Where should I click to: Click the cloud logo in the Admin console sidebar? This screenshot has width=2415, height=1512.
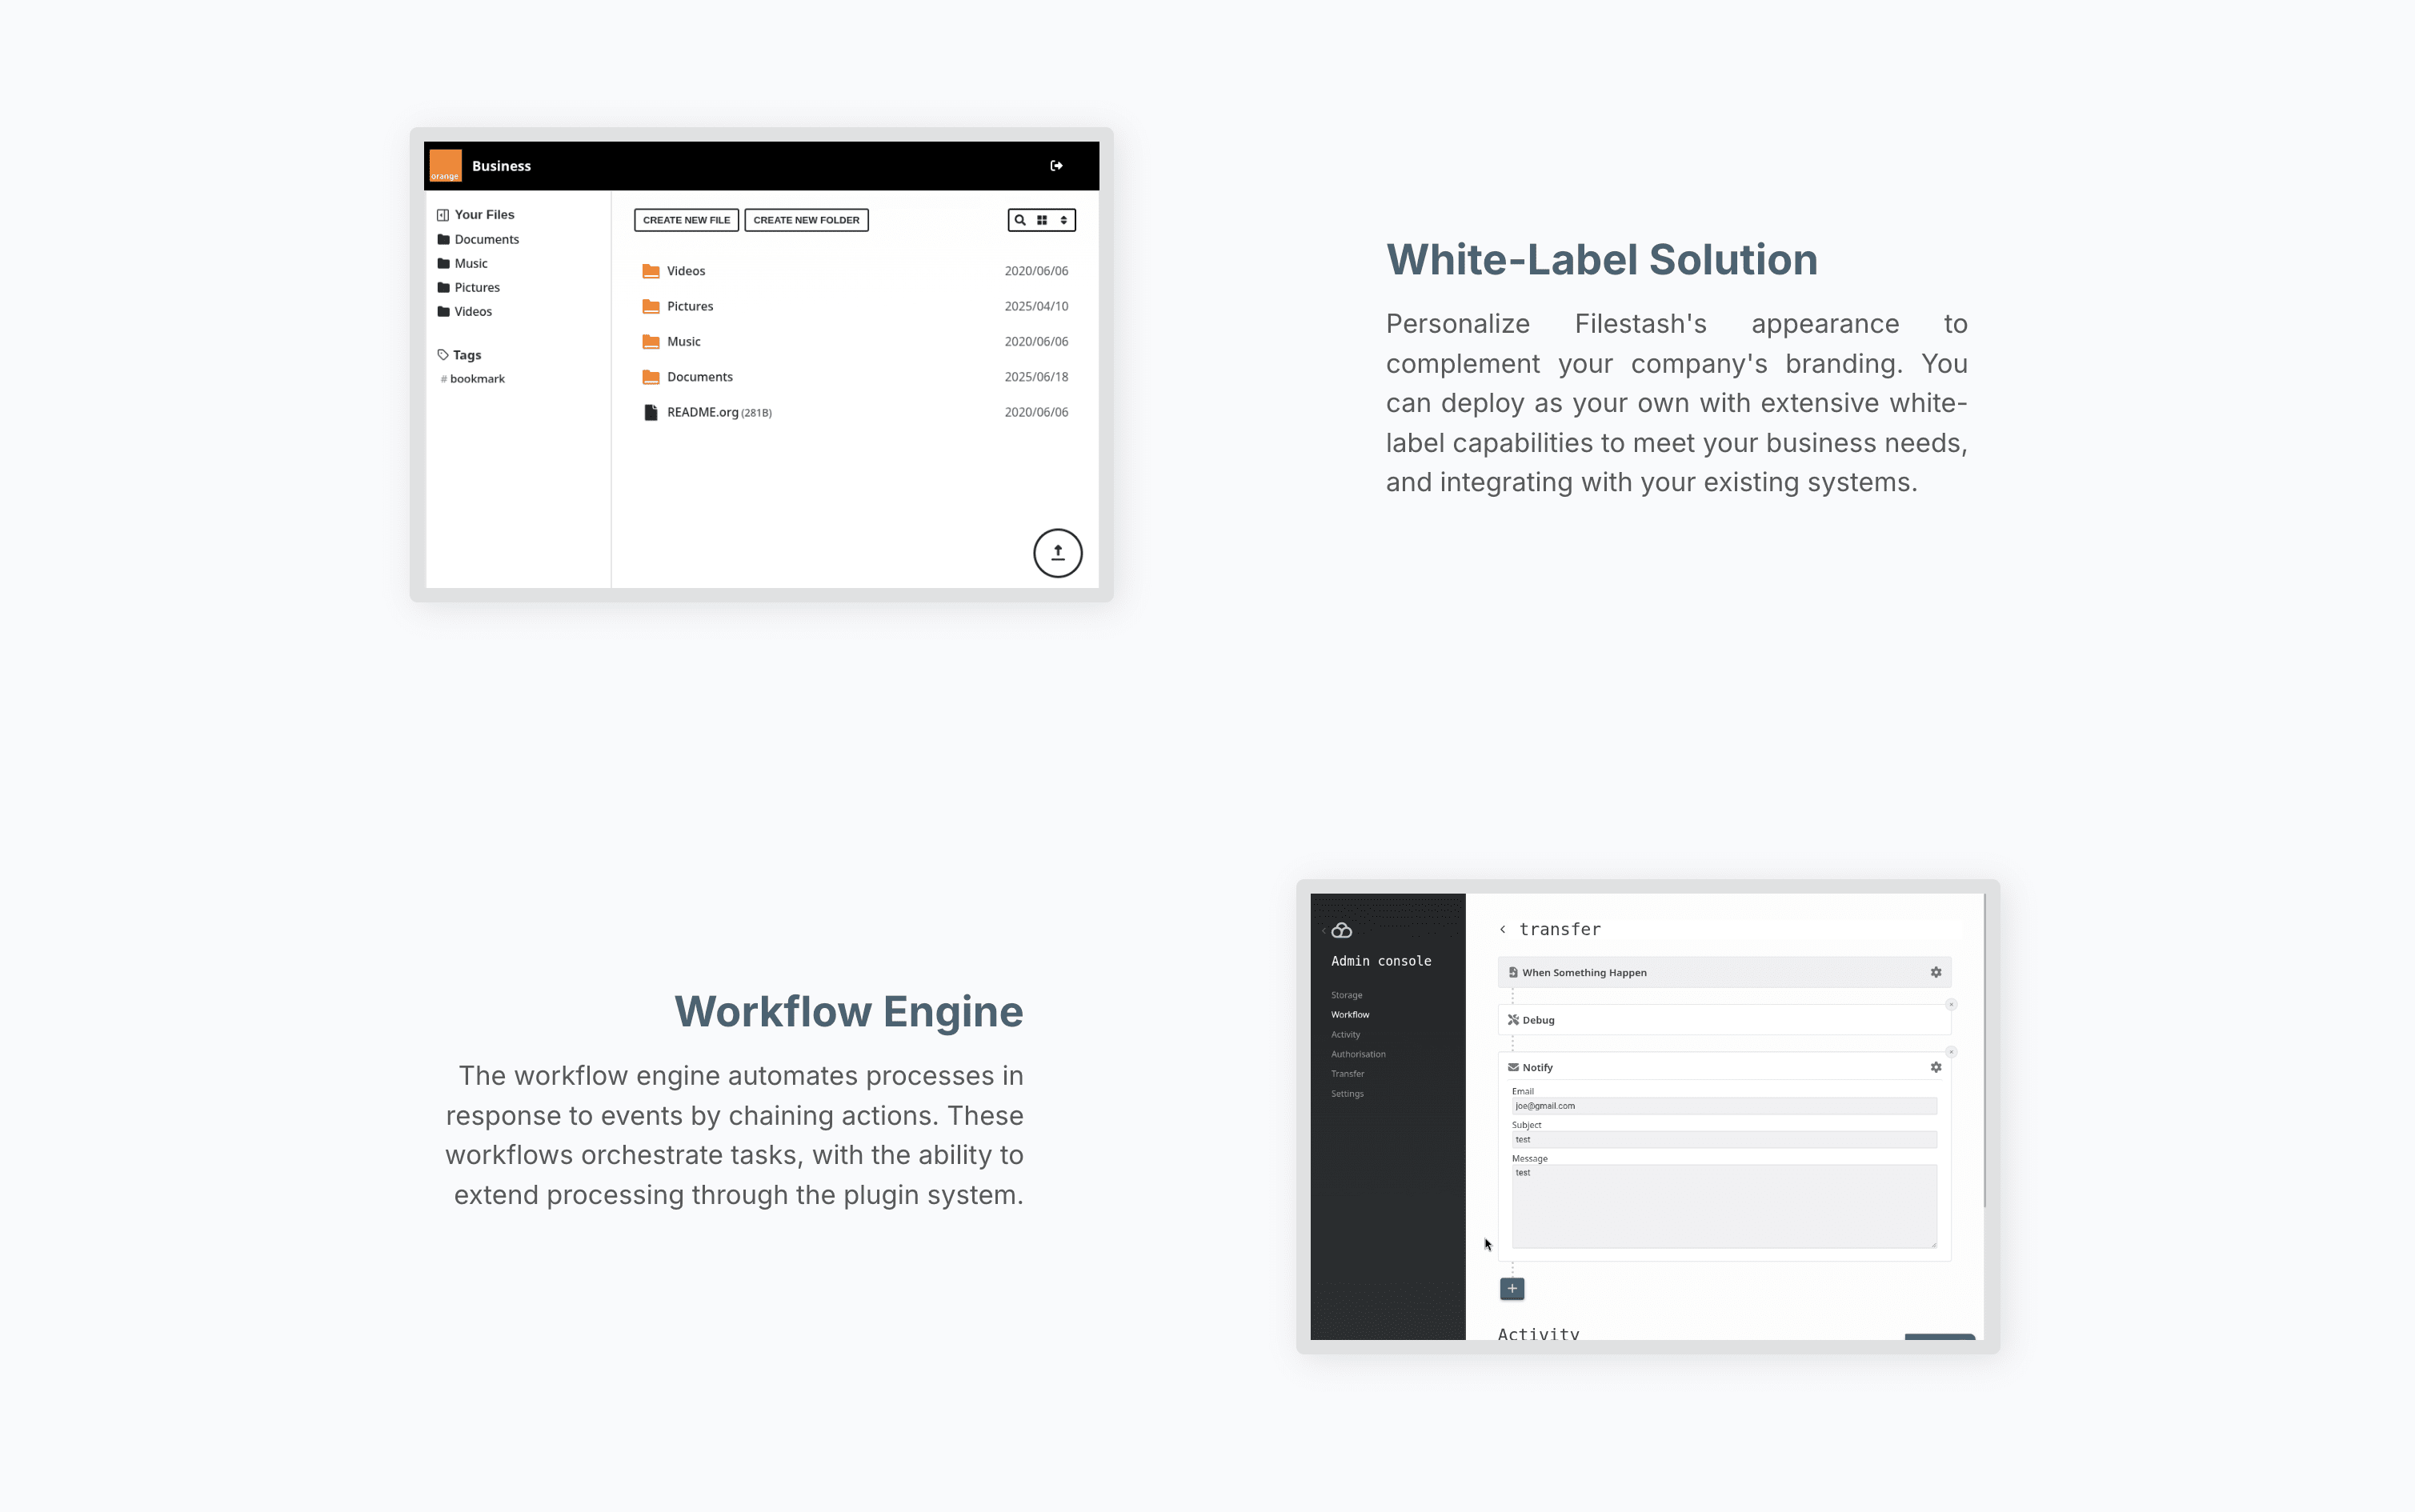pos(1342,931)
